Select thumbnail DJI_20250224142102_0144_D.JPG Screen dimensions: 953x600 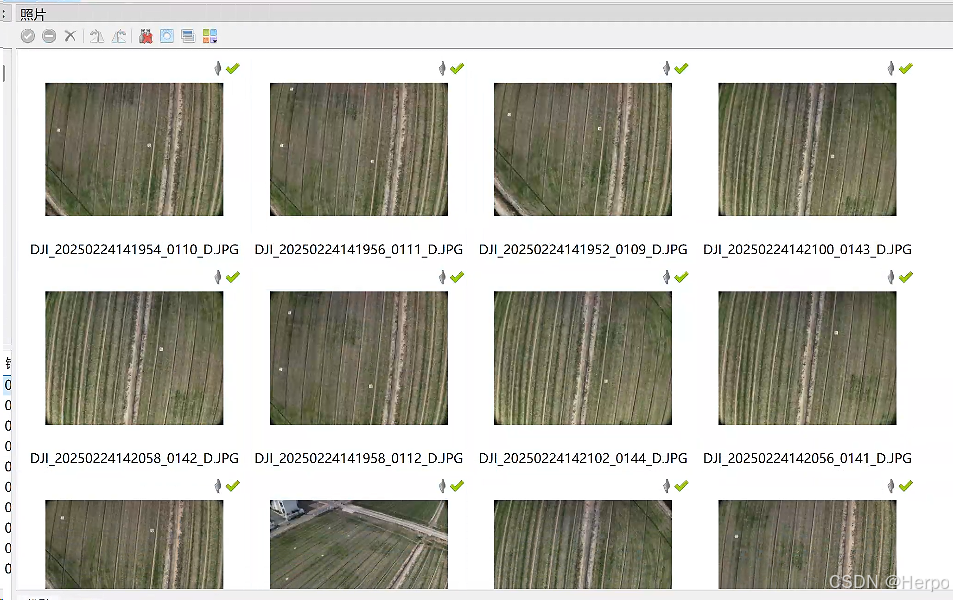[583, 358]
